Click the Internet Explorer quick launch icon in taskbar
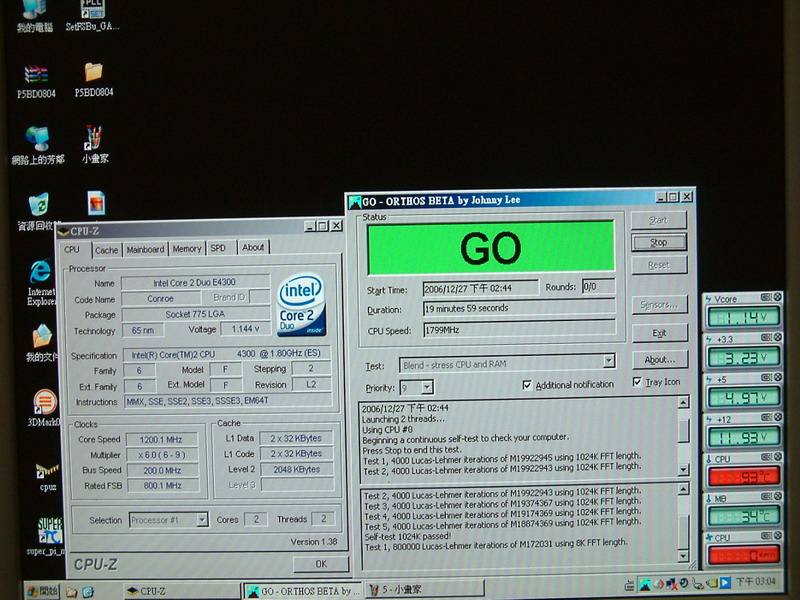The image size is (800, 600). pyautogui.click(x=88, y=592)
